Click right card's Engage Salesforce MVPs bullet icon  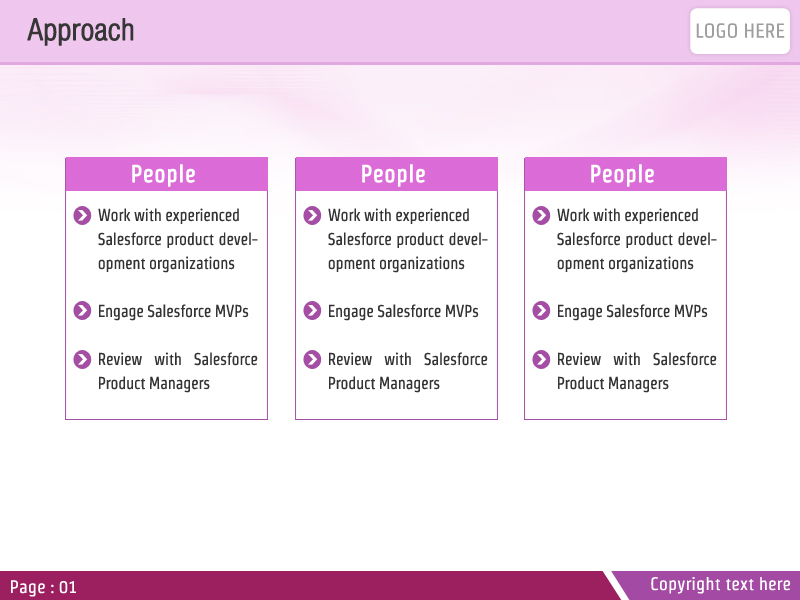tap(541, 311)
